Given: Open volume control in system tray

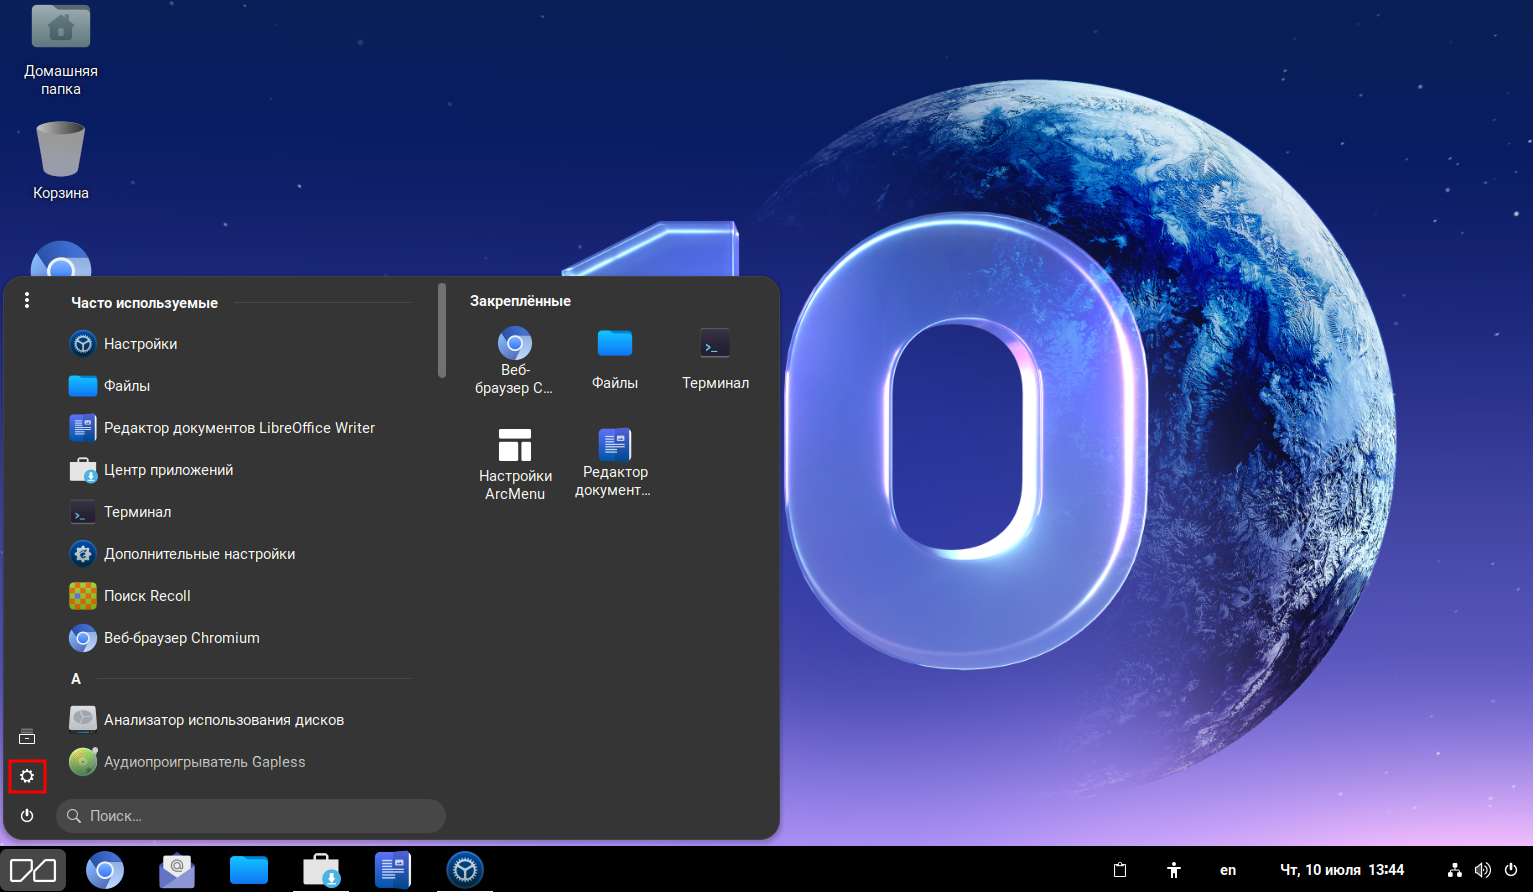Looking at the screenshot, I should tap(1482, 870).
